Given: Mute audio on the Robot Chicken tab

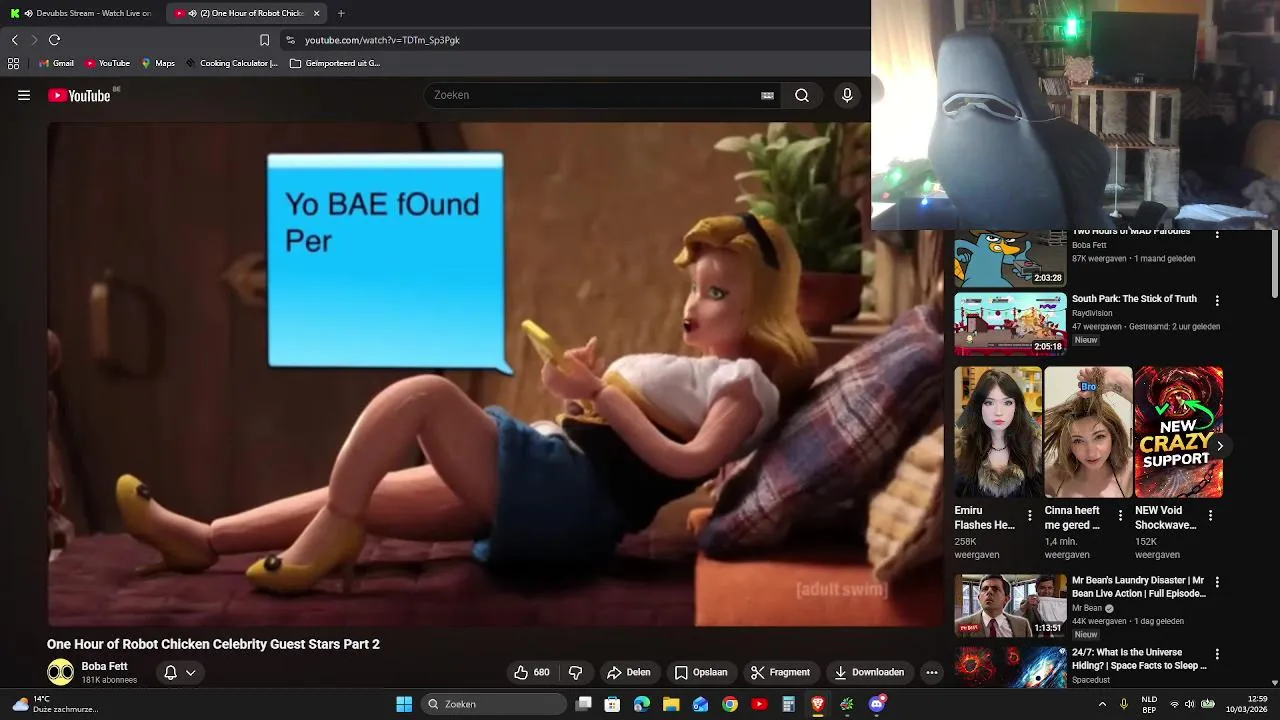Looking at the screenshot, I should tap(192, 13).
